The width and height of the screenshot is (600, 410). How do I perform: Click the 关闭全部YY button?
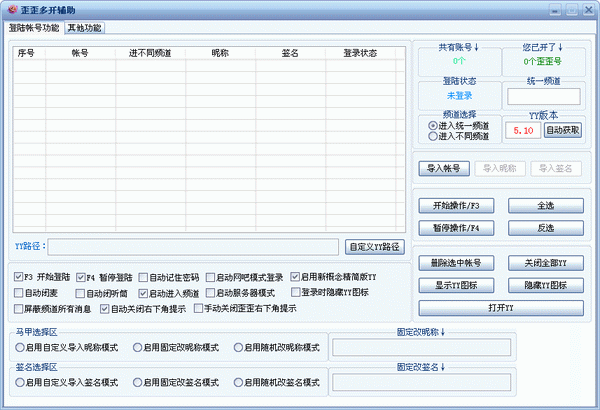click(x=546, y=263)
